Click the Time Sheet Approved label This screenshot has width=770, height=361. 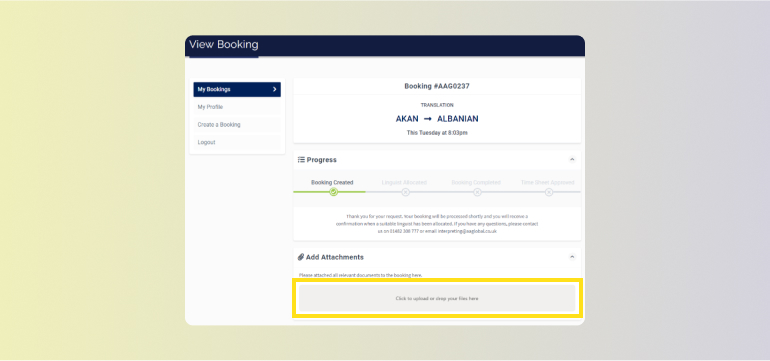pos(548,182)
